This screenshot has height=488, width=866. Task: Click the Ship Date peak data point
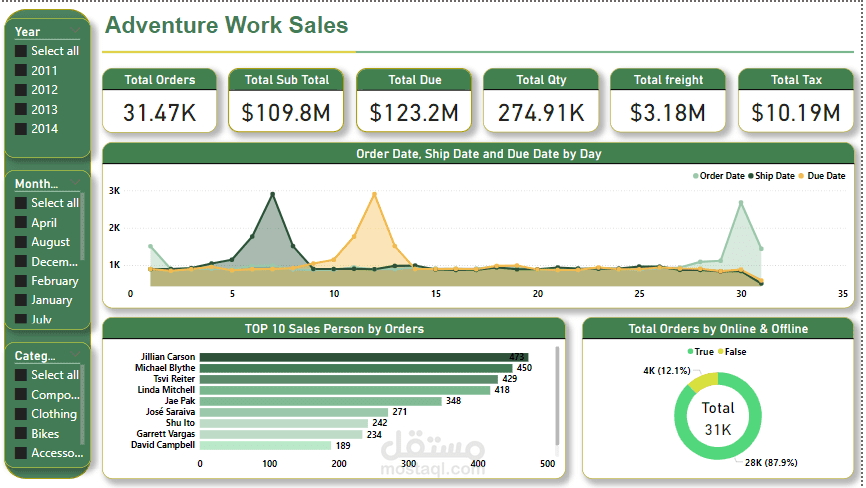(272, 194)
